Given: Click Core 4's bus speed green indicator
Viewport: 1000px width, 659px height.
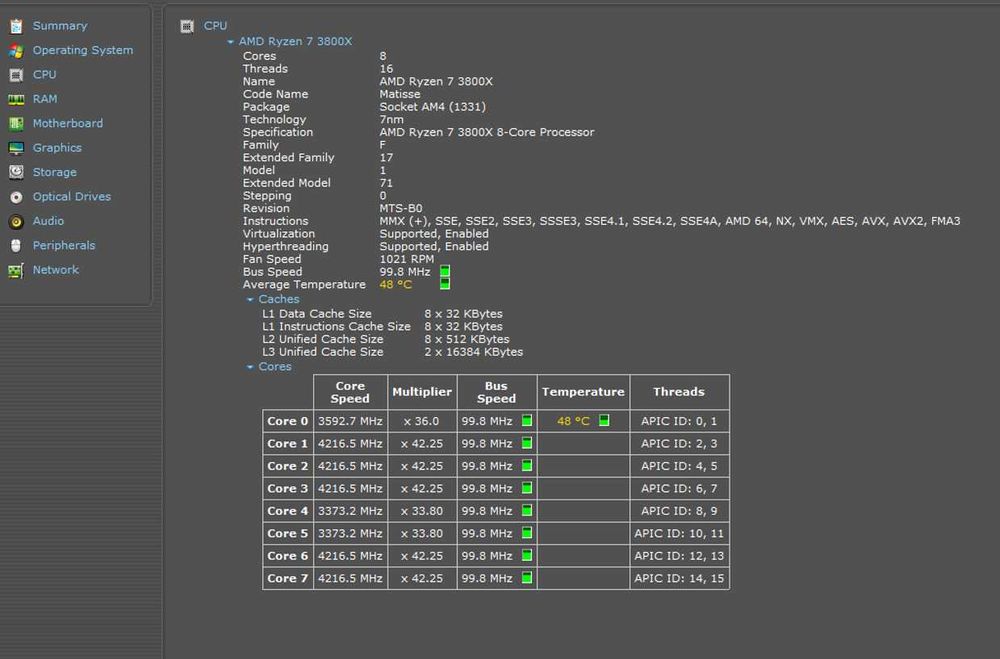Looking at the screenshot, I should tap(527, 510).
